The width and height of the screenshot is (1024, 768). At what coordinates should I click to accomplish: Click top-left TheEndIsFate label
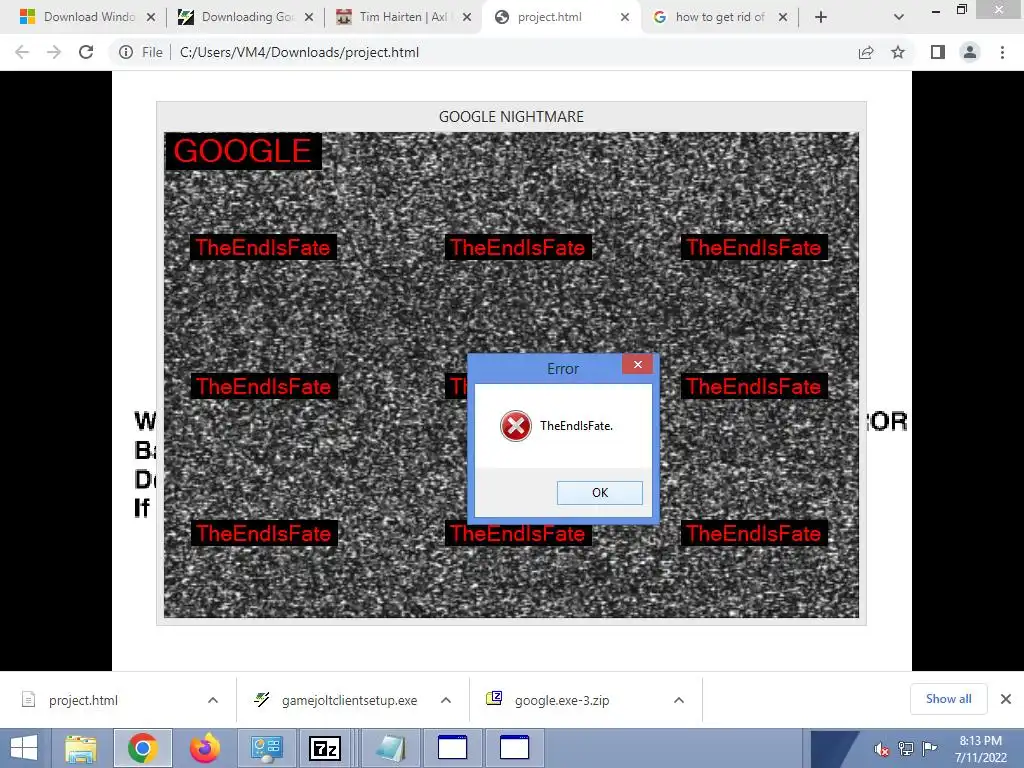click(263, 248)
